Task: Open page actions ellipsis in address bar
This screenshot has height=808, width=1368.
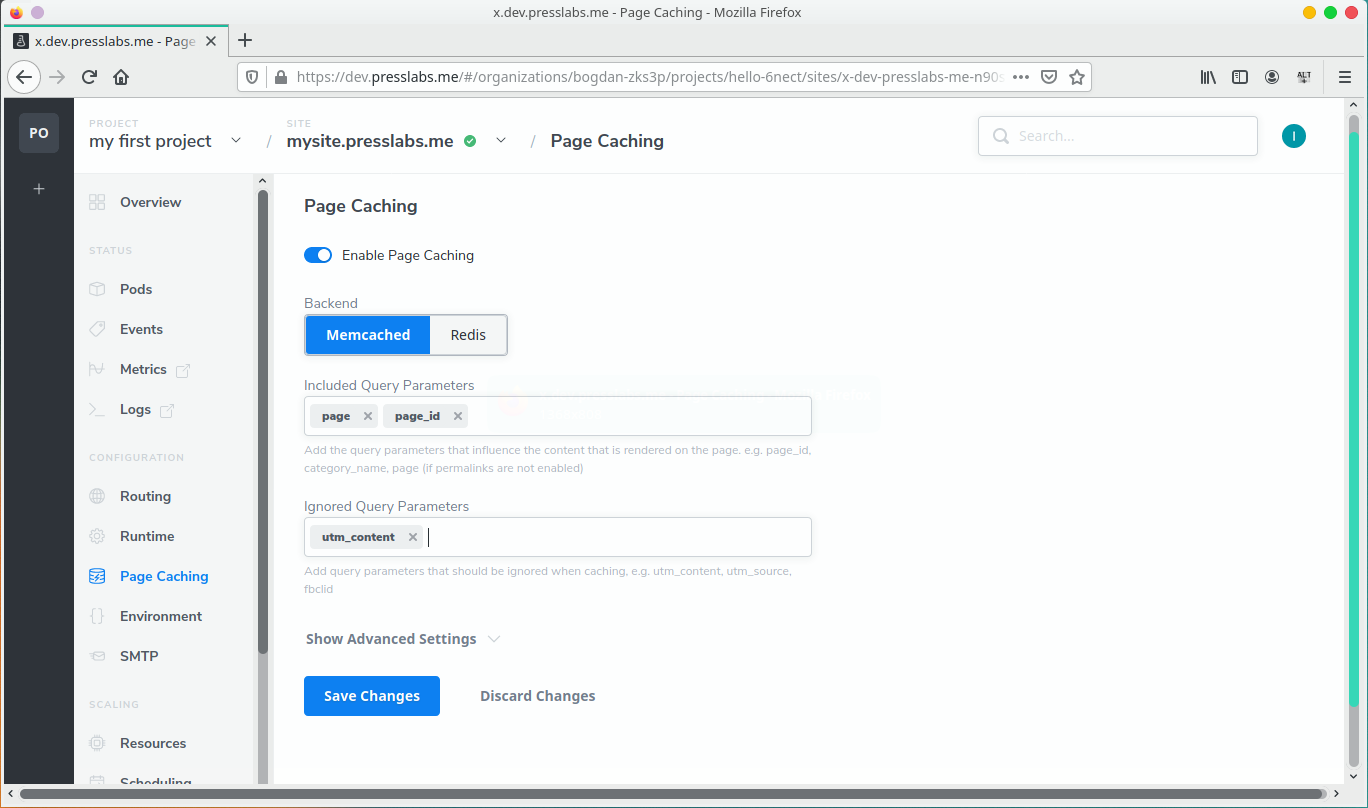Action: (x=1020, y=77)
